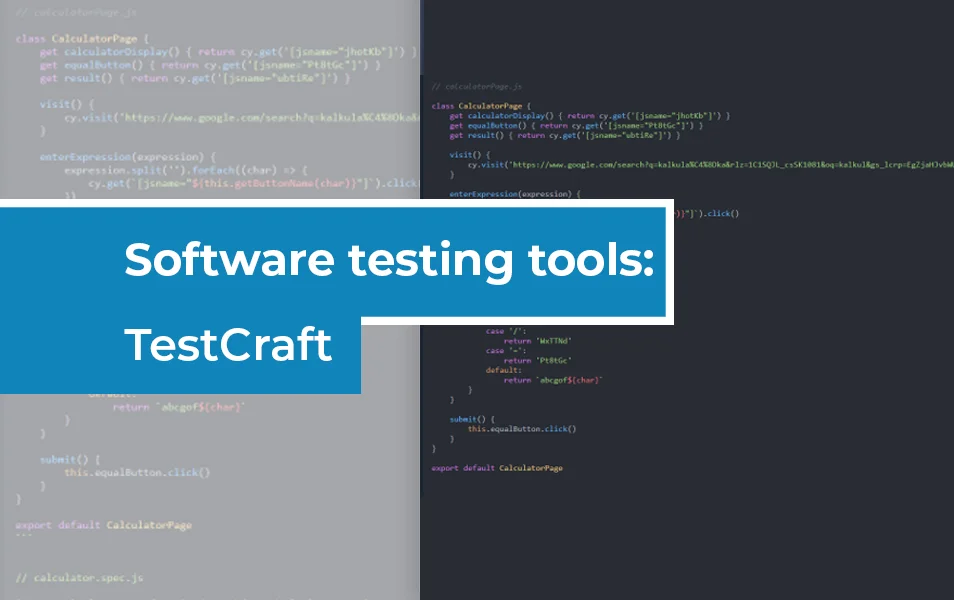Select the export default CalculatorPage statement
Viewport: 954px width, 600px height.
pos(498,468)
